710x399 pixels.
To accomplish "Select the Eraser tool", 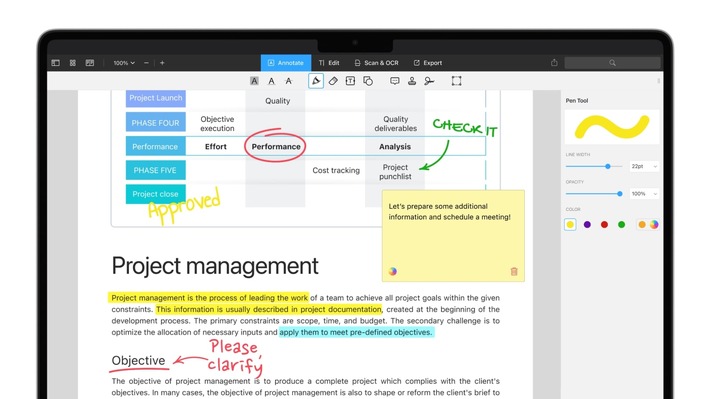I will [x=333, y=81].
